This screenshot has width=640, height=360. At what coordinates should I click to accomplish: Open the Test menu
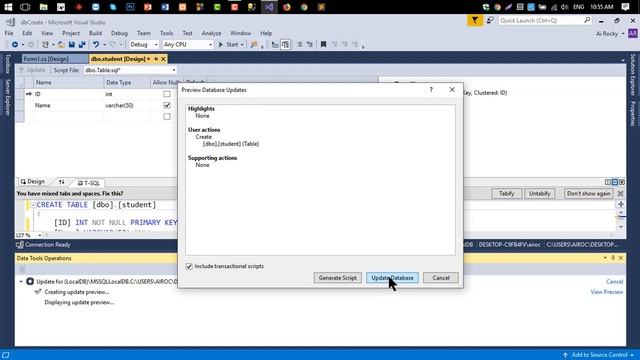pos(187,33)
